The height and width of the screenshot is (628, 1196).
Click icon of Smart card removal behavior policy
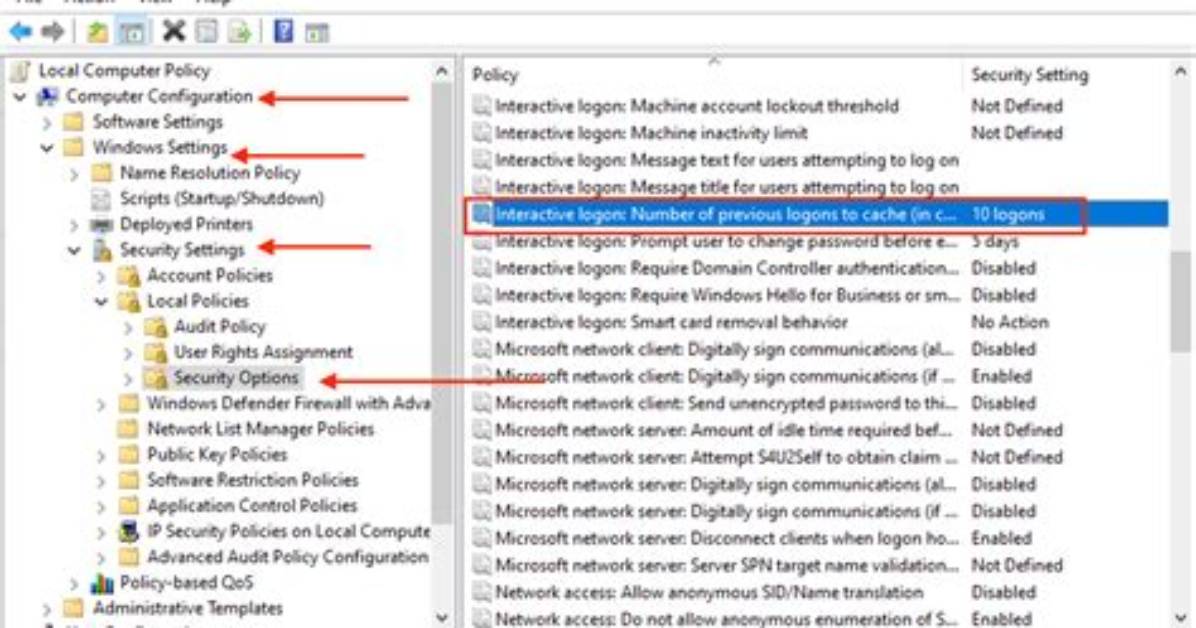(482, 322)
